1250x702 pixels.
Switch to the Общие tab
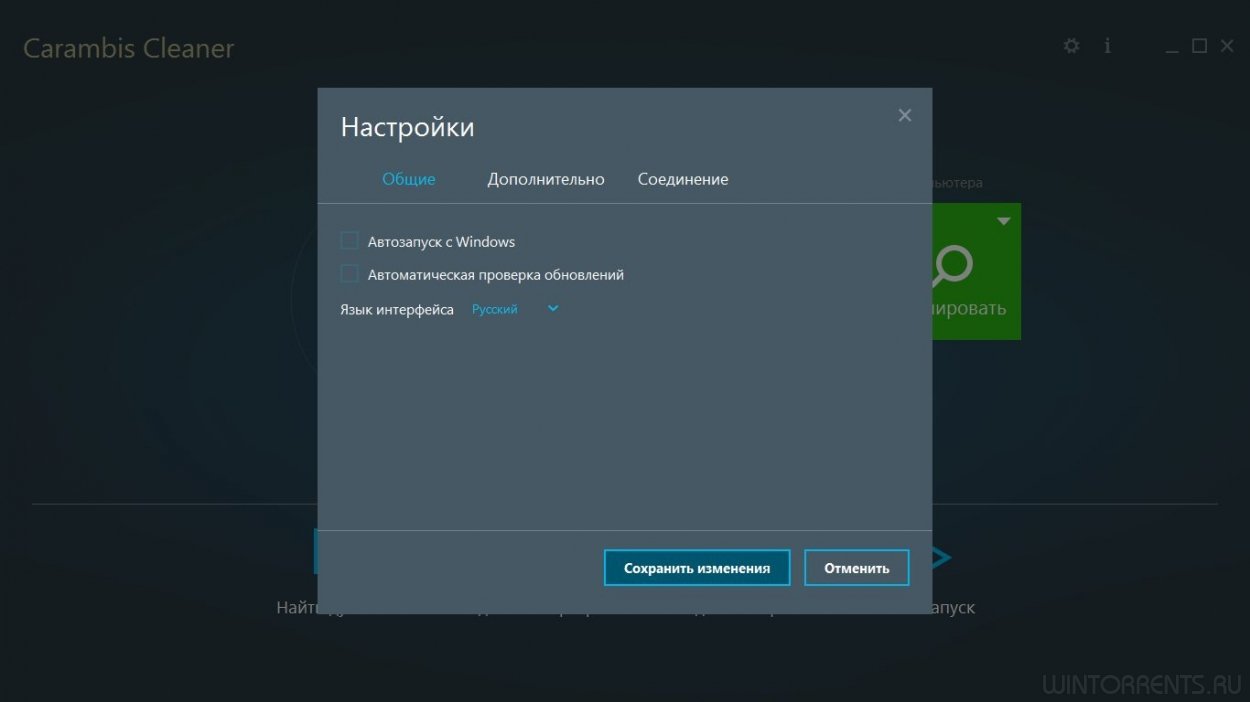click(x=408, y=179)
